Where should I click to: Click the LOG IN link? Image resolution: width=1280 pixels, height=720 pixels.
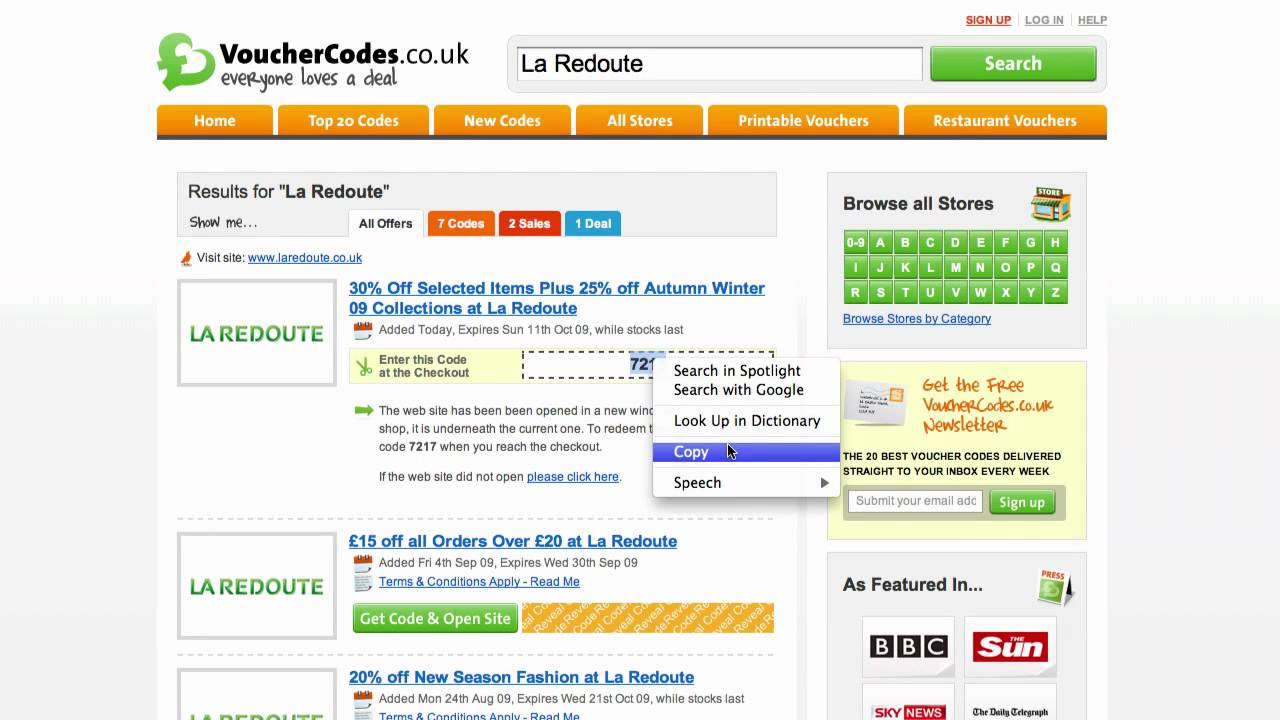pos(1044,20)
